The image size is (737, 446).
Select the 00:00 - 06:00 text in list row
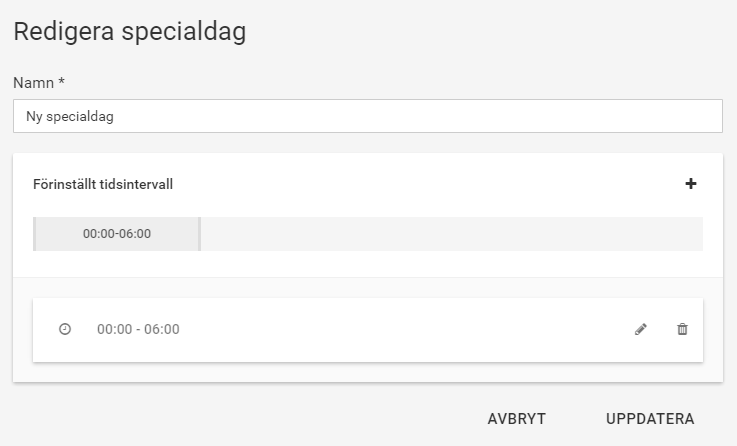pos(138,329)
